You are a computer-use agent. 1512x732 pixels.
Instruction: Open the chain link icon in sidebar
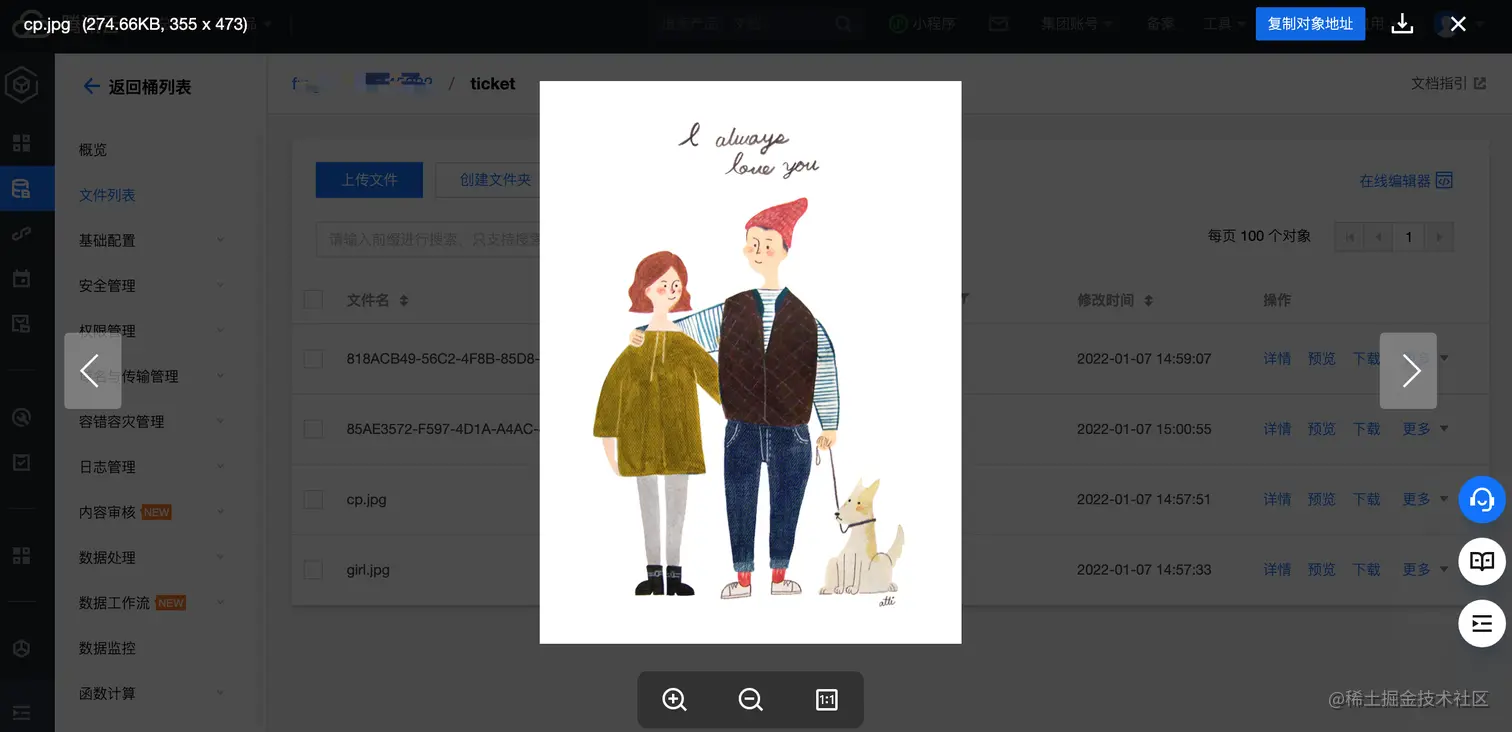[x=21, y=234]
